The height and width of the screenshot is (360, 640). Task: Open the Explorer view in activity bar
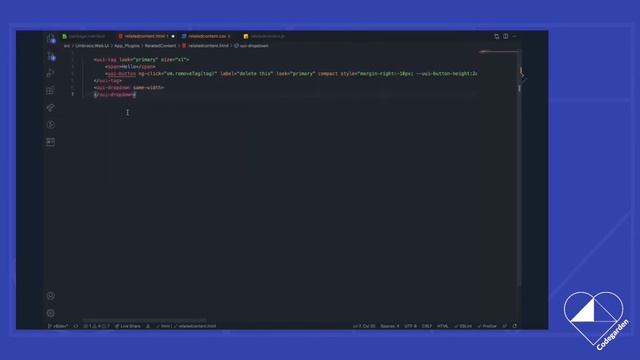(x=51, y=39)
